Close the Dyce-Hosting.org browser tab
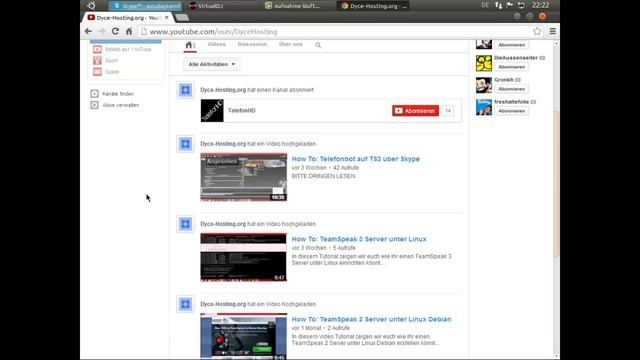 [x=167, y=18]
